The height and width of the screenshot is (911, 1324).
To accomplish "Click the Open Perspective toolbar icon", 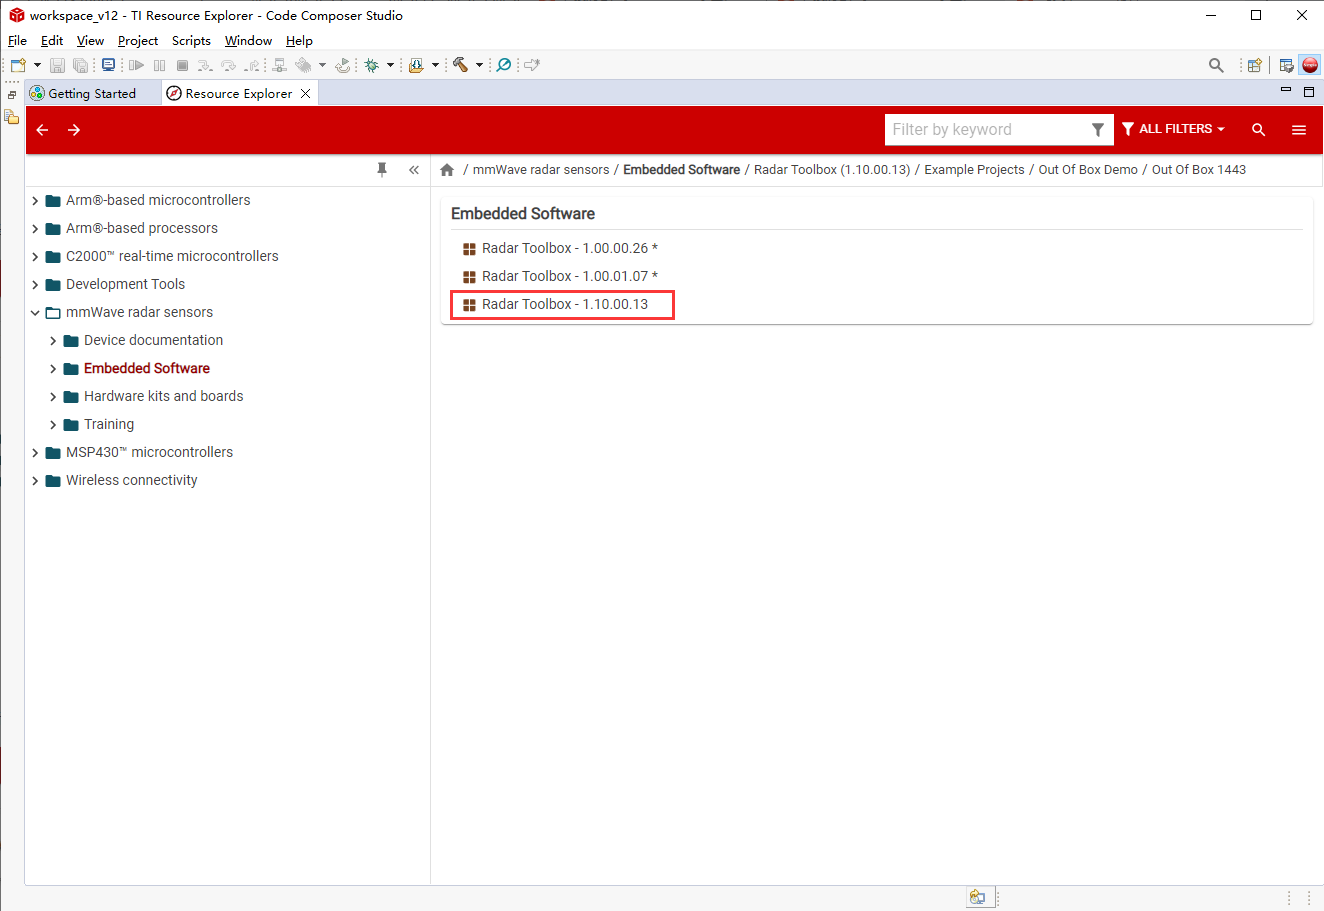I will click(x=1254, y=65).
